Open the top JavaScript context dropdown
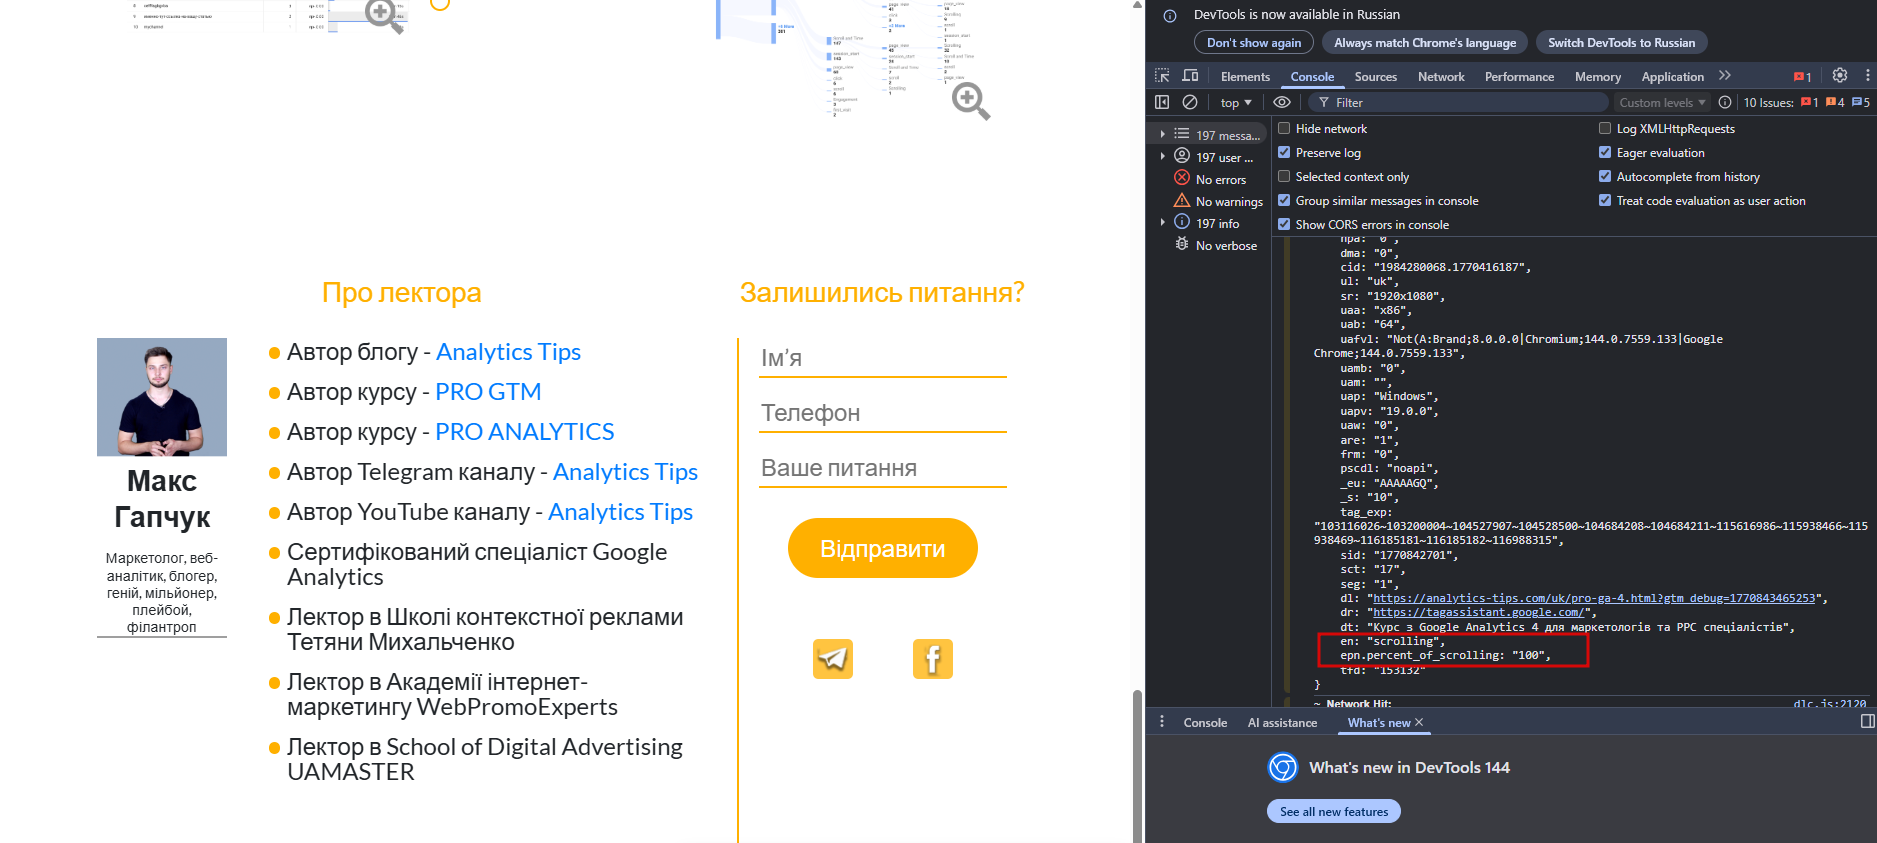 pyautogui.click(x=1236, y=102)
